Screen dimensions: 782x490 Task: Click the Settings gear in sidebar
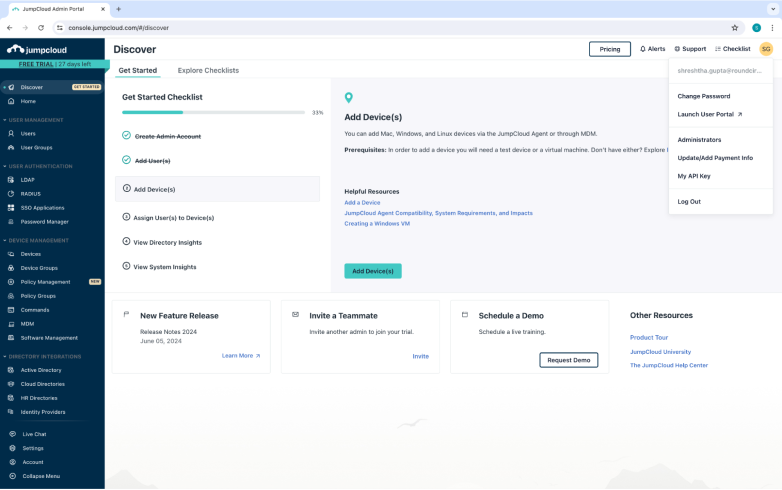(x=11, y=448)
